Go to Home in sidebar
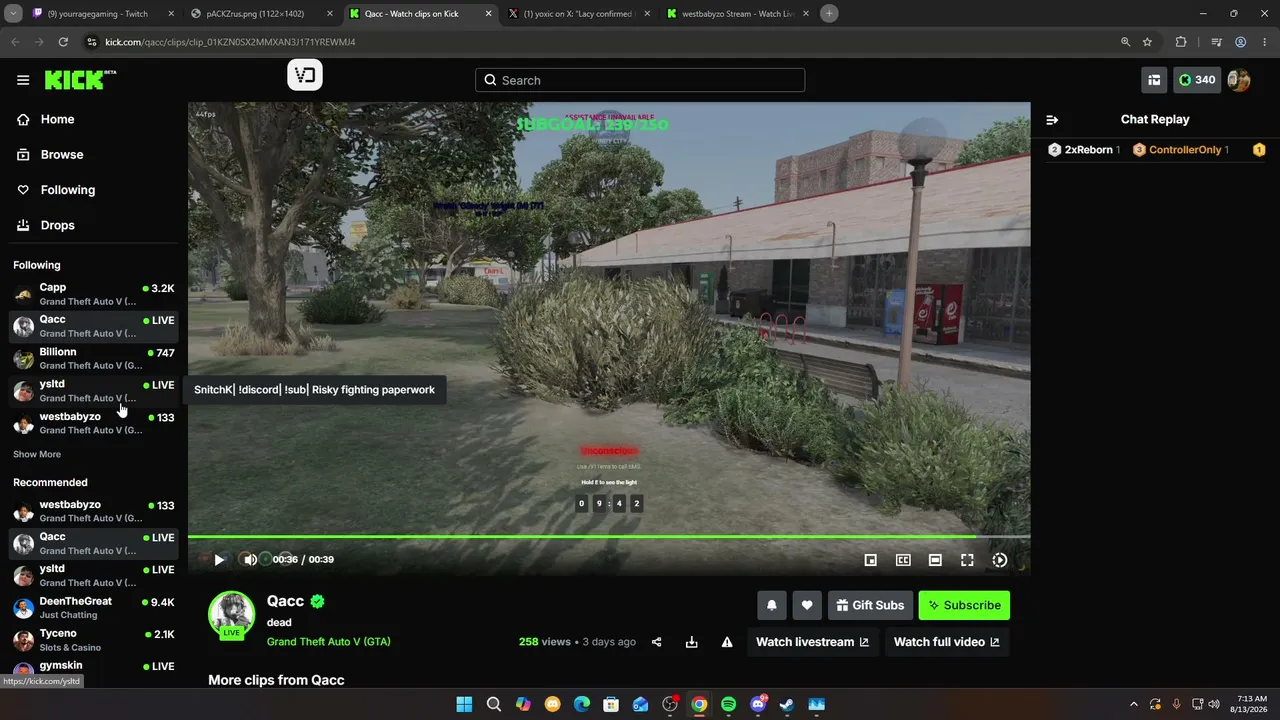The image size is (1280, 720). [57, 119]
